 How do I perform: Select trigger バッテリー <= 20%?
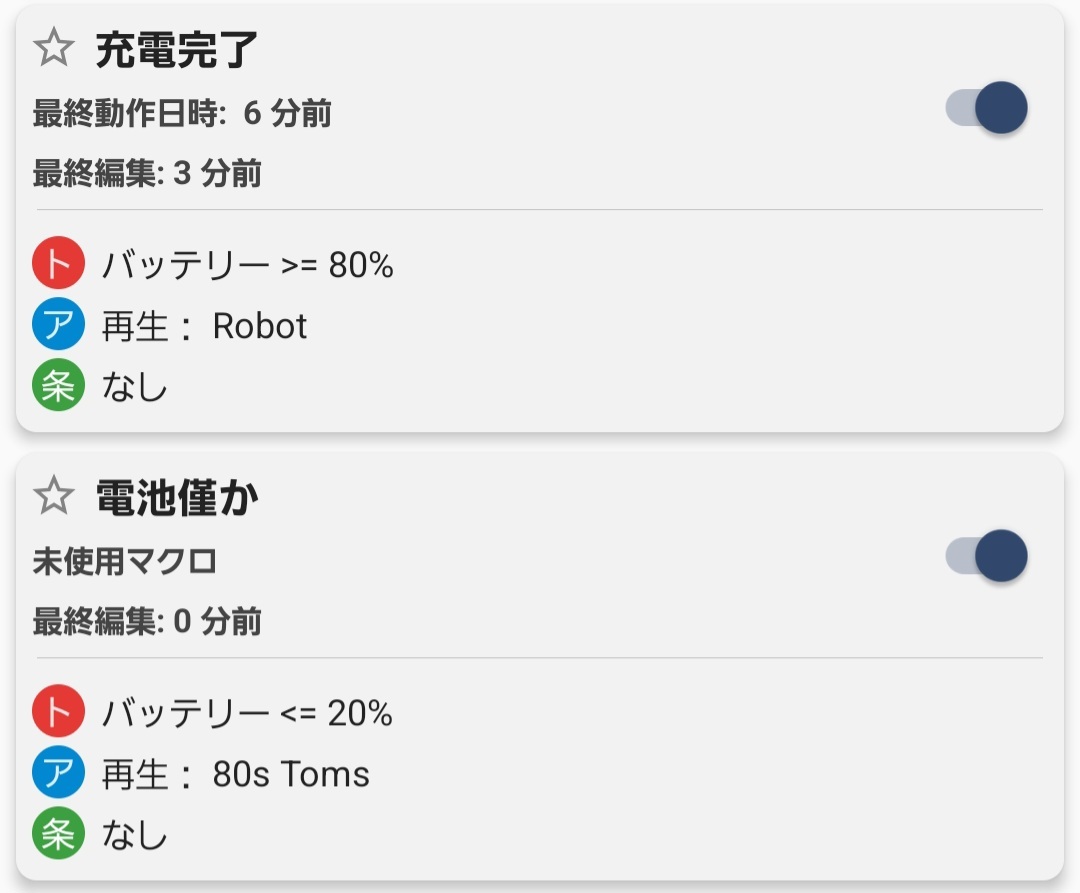(x=247, y=714)
